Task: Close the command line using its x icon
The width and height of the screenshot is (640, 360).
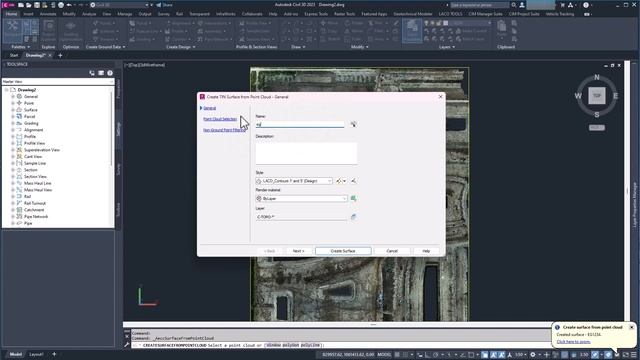Action: click(x=127, y=336)
